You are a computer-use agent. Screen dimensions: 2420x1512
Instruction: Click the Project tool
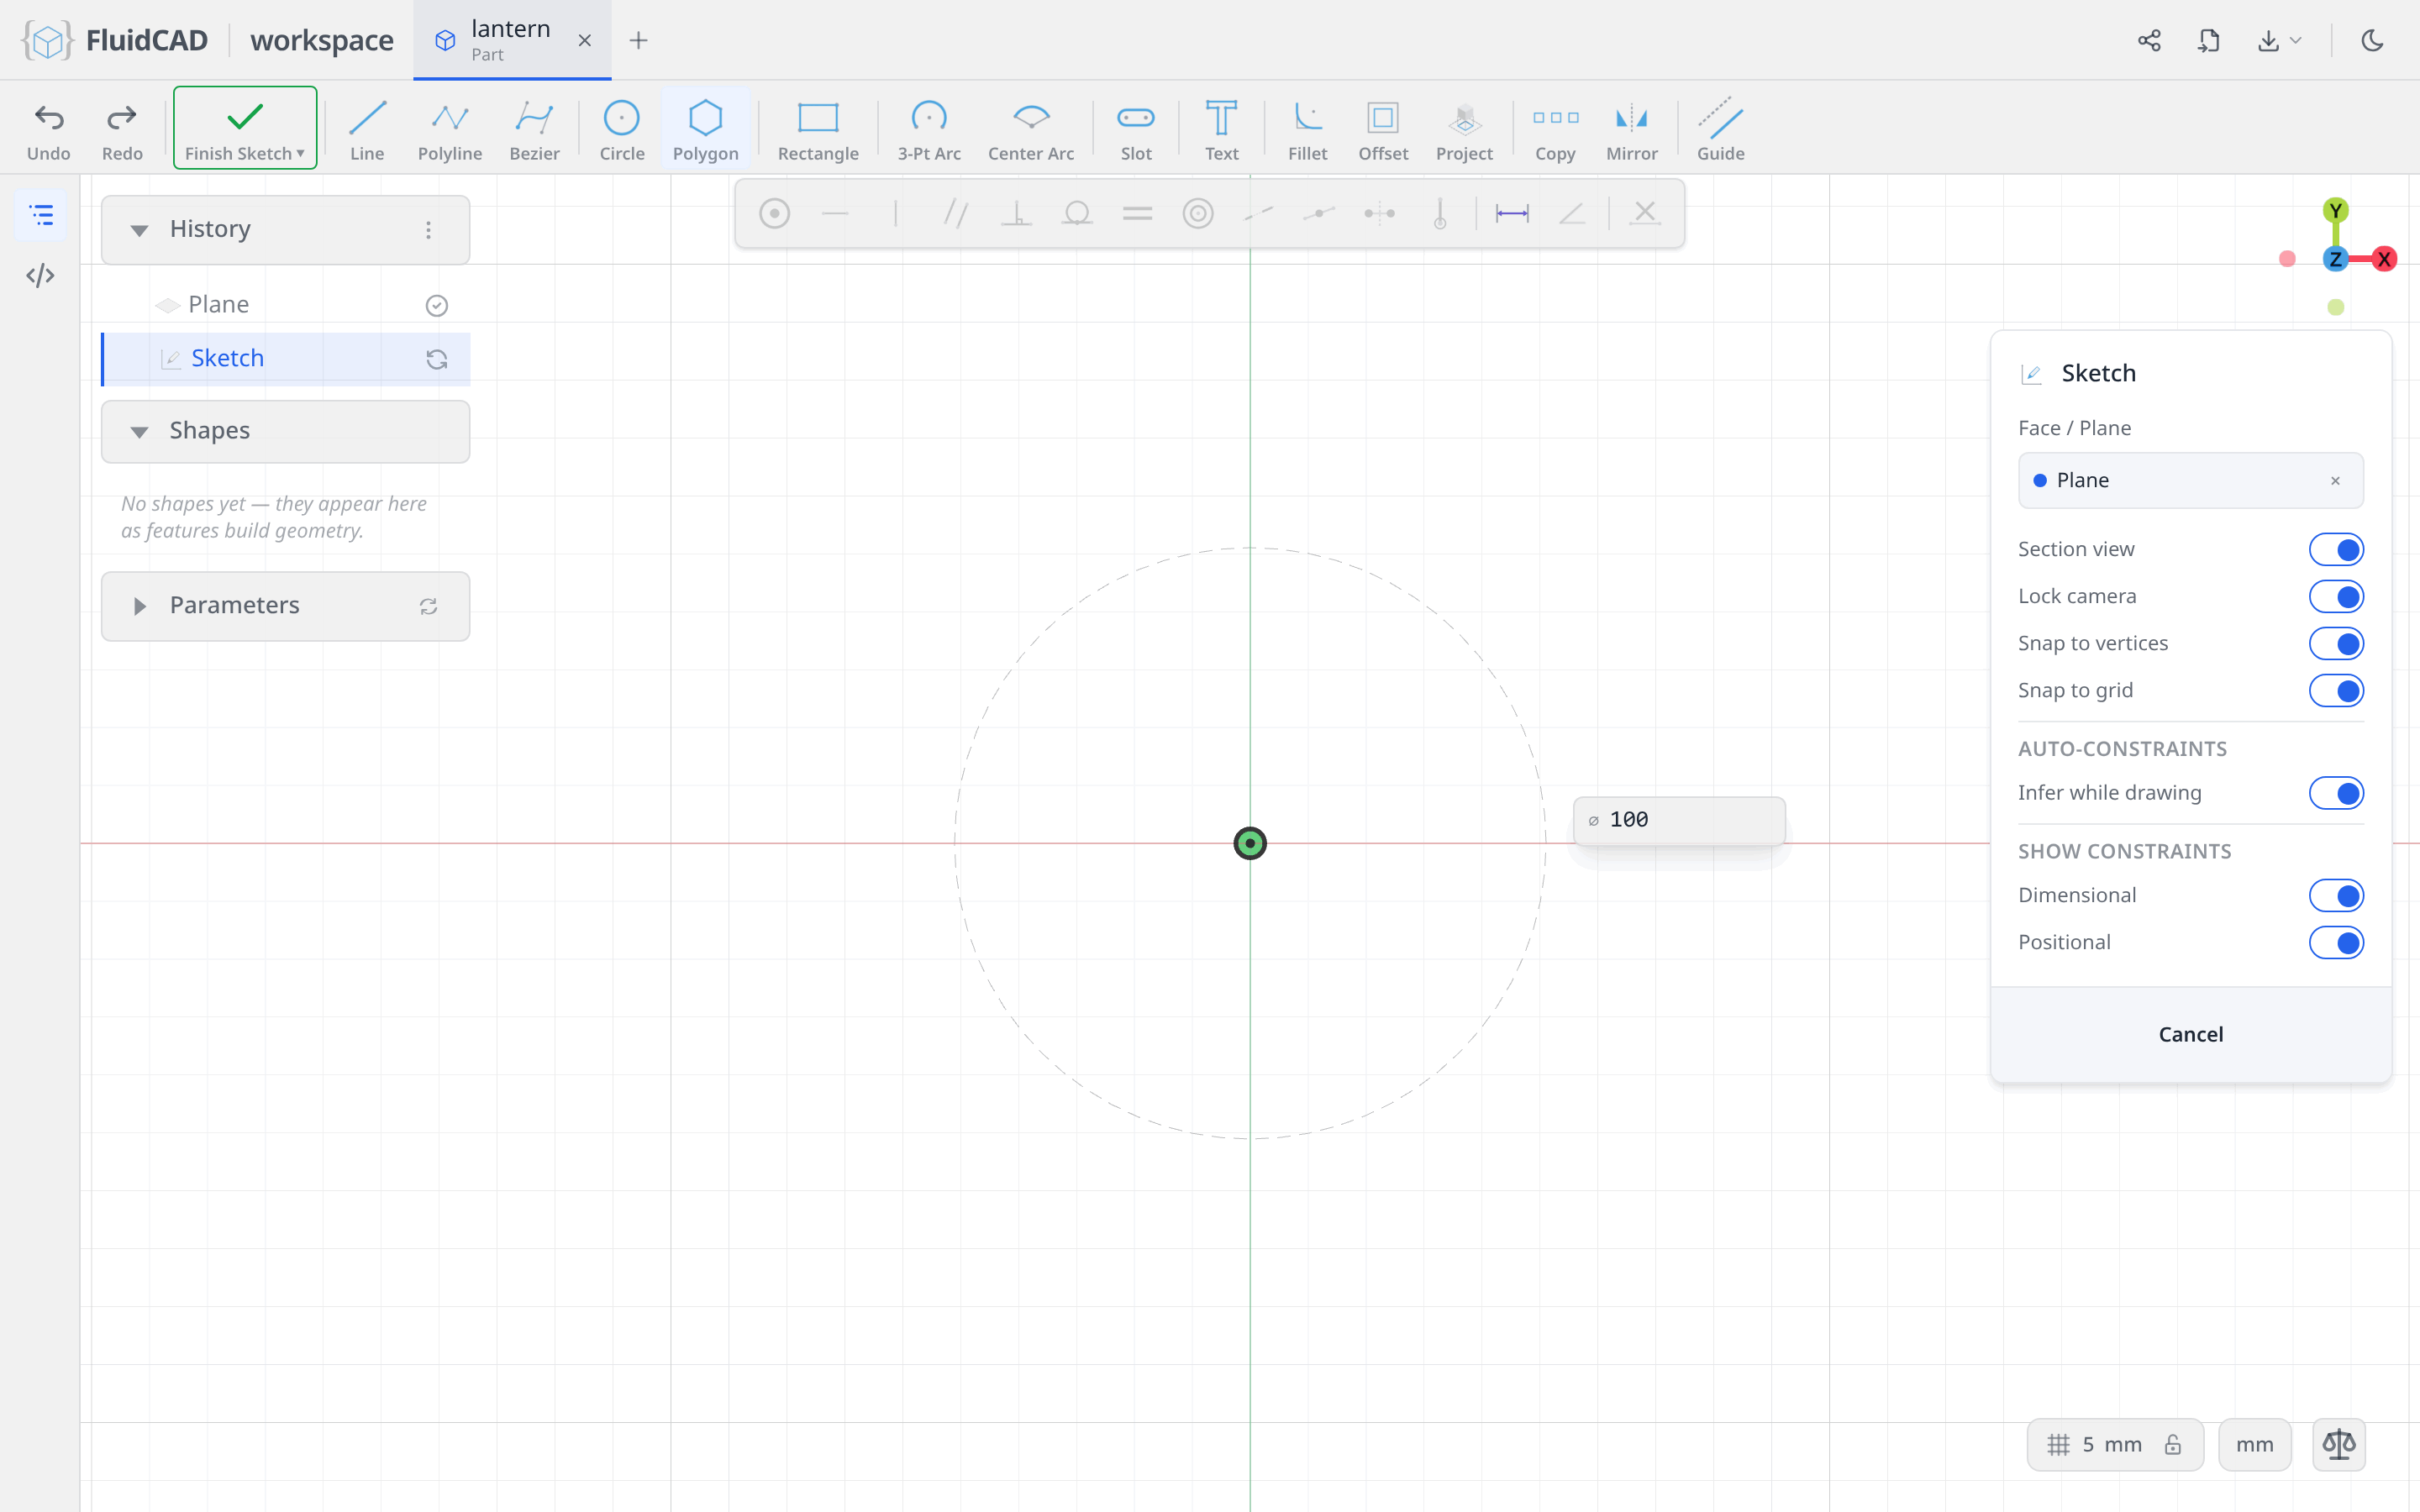[x=1464, y=129]
